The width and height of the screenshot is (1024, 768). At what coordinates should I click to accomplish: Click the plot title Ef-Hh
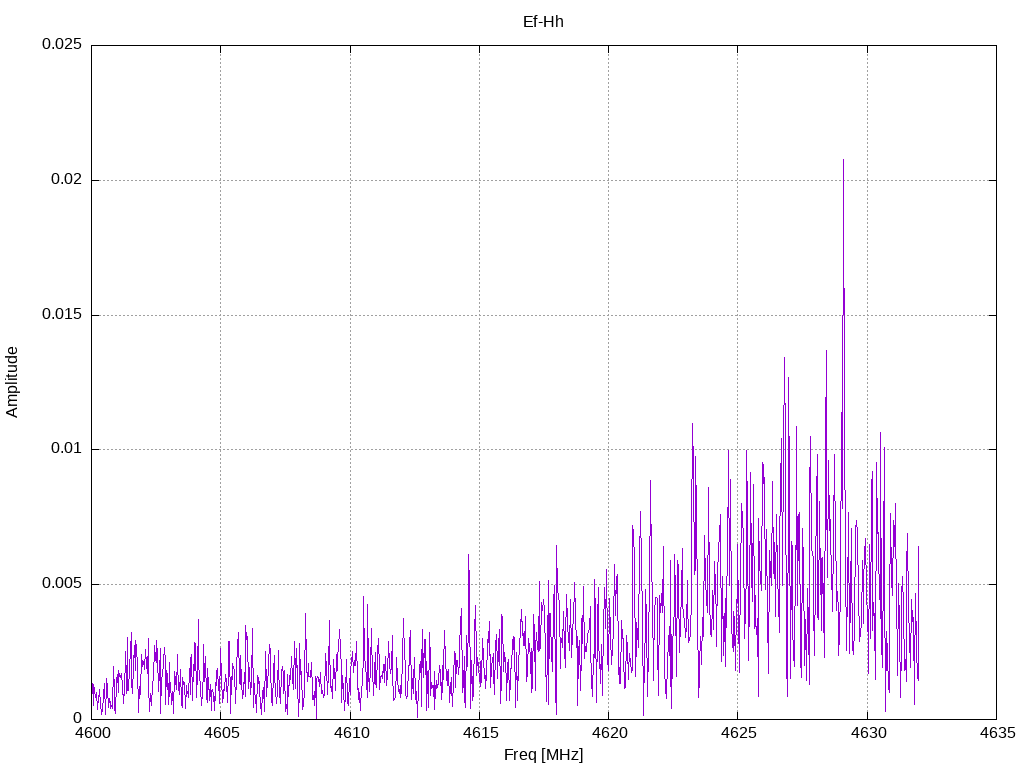(x=543, y=21)
